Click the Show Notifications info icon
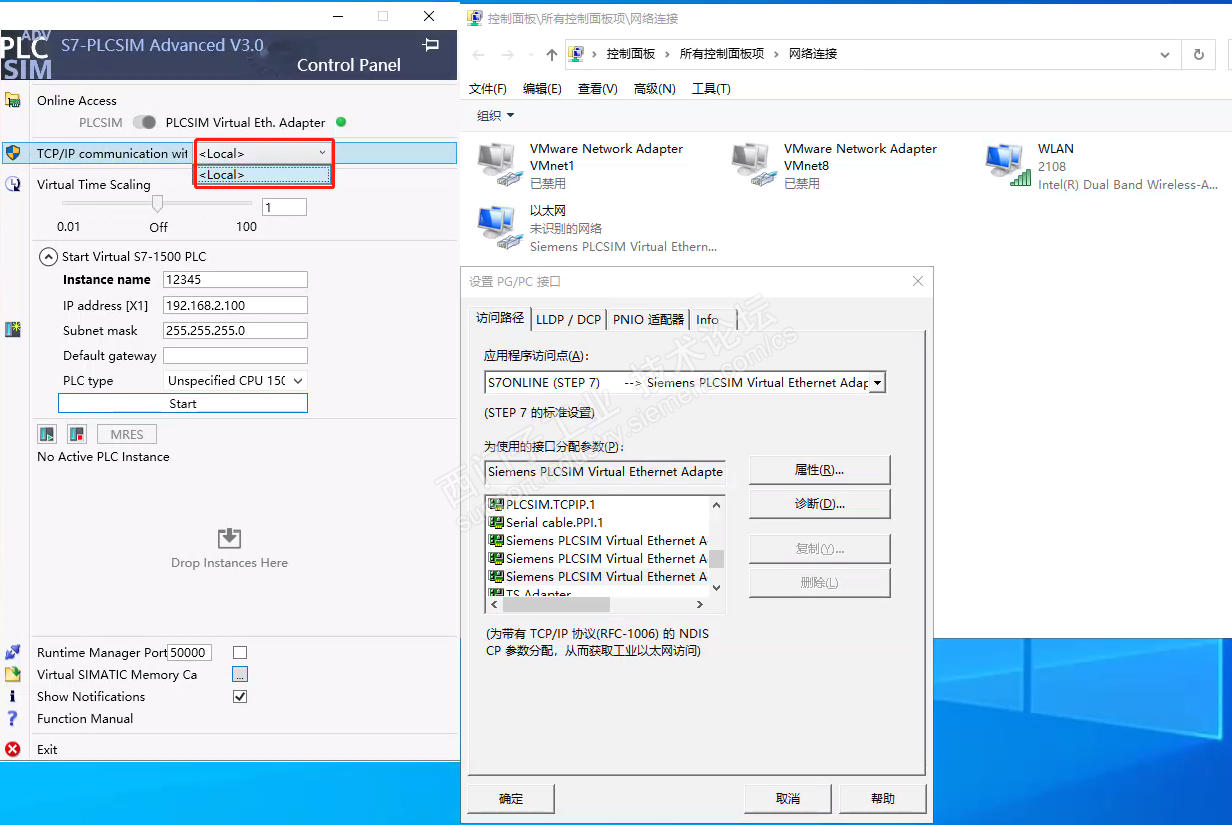This screenshot has height=825, width=1232. [12, 696]
